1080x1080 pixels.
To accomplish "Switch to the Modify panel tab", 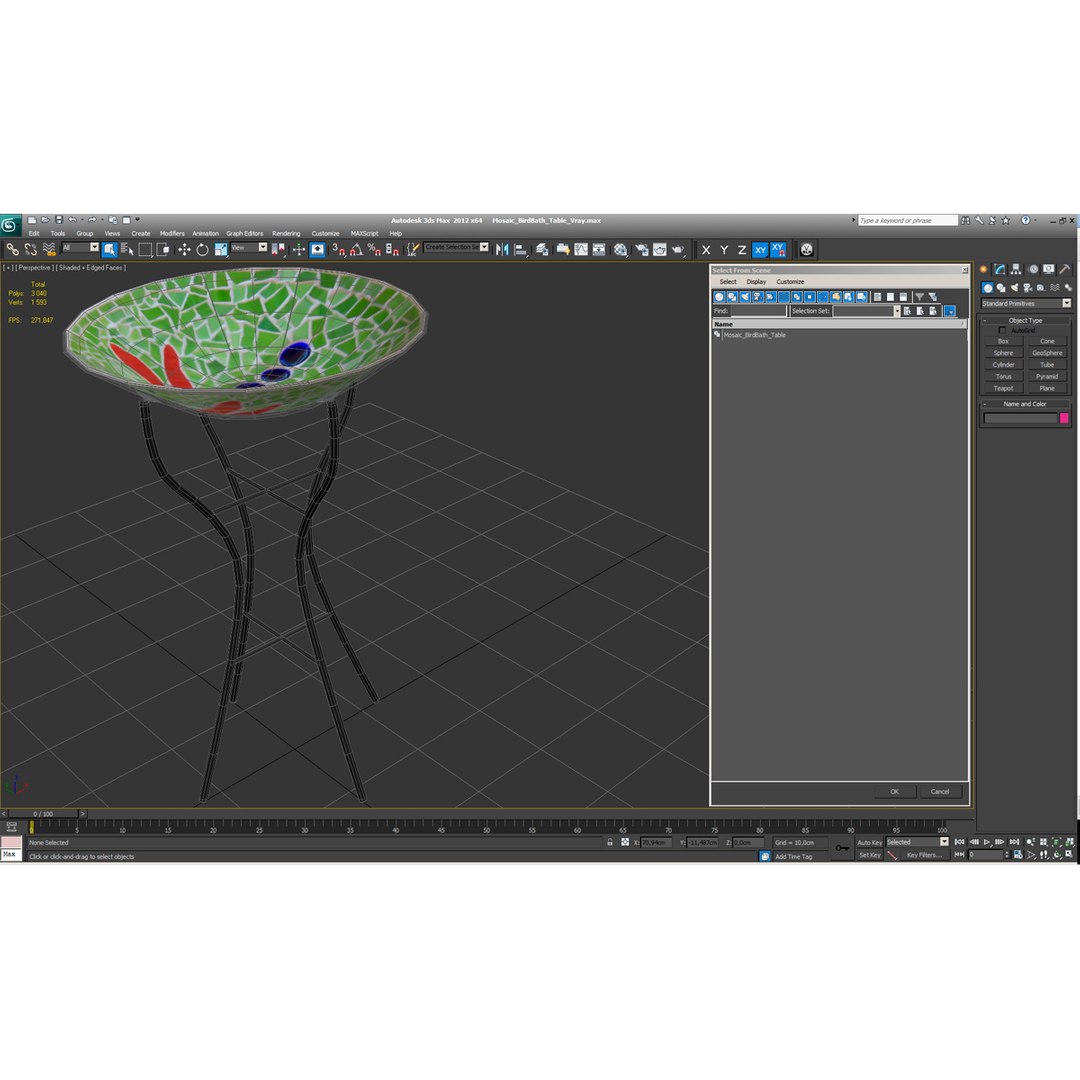I will tap(999, 269).
